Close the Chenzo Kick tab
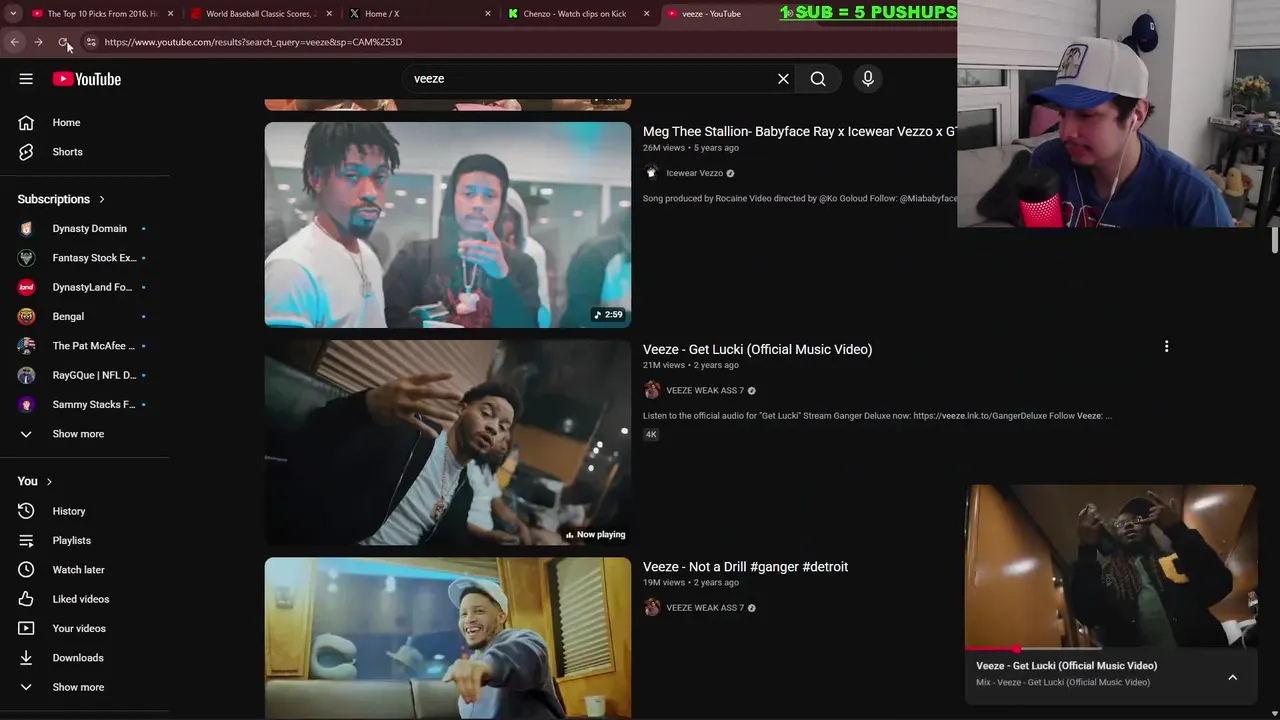This screenshot has width=1280, height=720. coord(647,14)
